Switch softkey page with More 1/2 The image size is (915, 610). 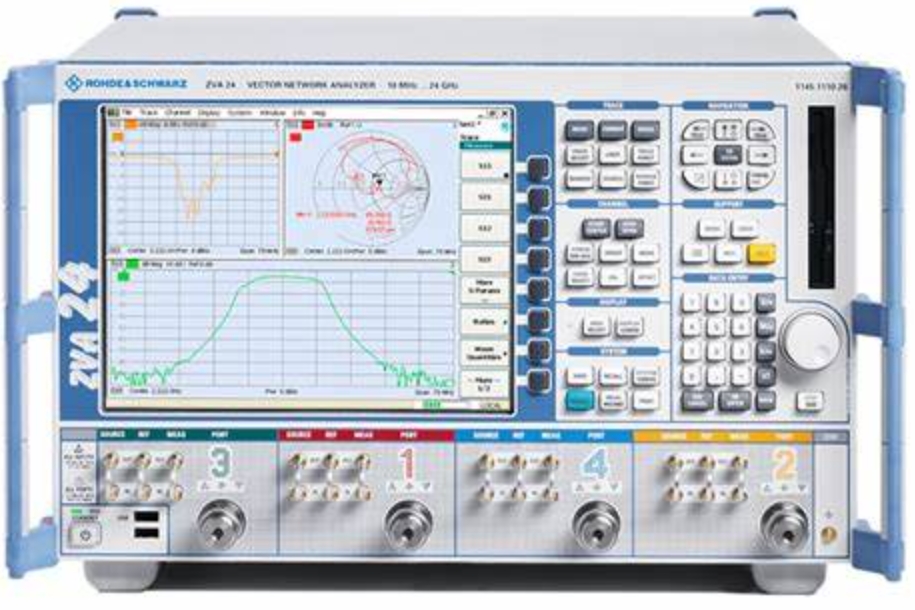coord(484,384)
